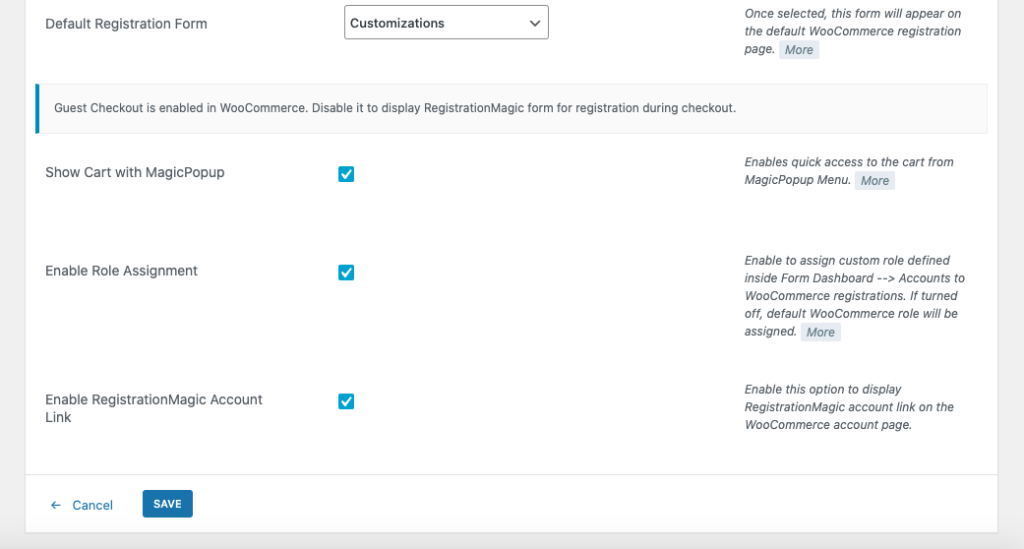Disable RegistrationMagic Account Link checkbox
Image resolution: width=1024 pixels, height=549 pixels.
[346, 401]
